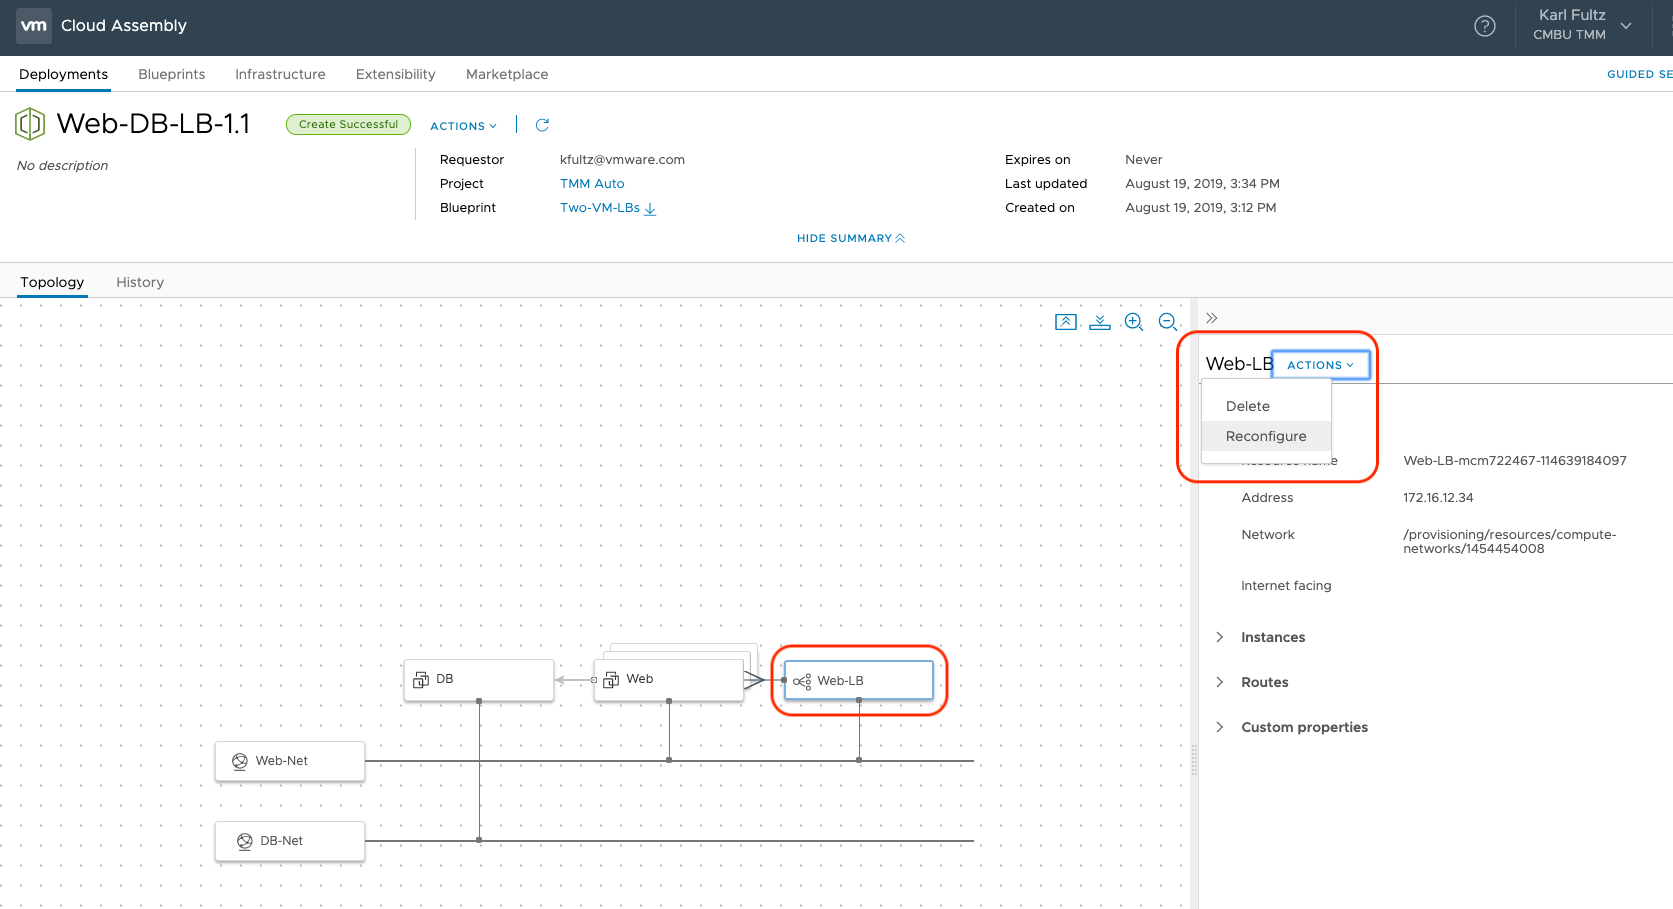Switch to the History tab
Screen dimensions: 1673x909
pyautogui.click(x=140, y=282)
